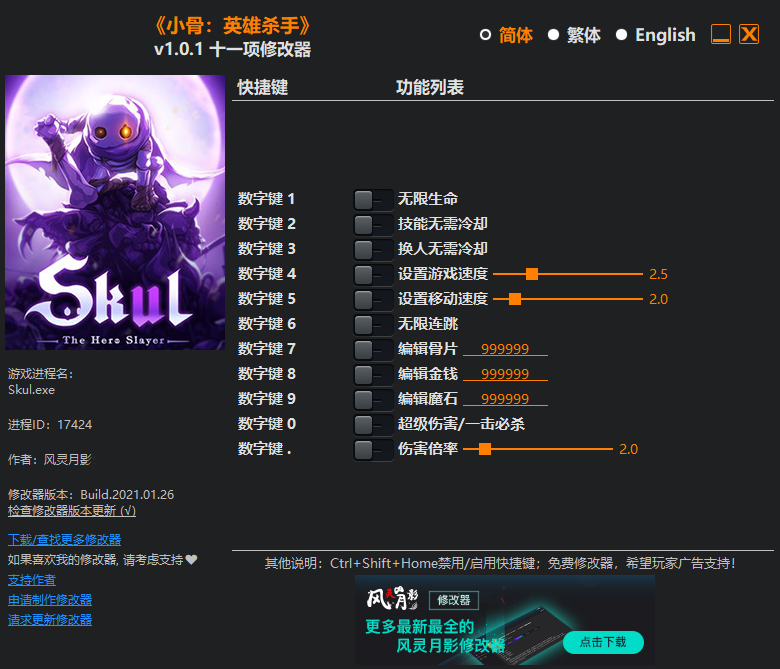The width and height of the screenshot is (780, 669).
Task: Open the 下载/查找更多修改器 link
Action: pos(64,540)
